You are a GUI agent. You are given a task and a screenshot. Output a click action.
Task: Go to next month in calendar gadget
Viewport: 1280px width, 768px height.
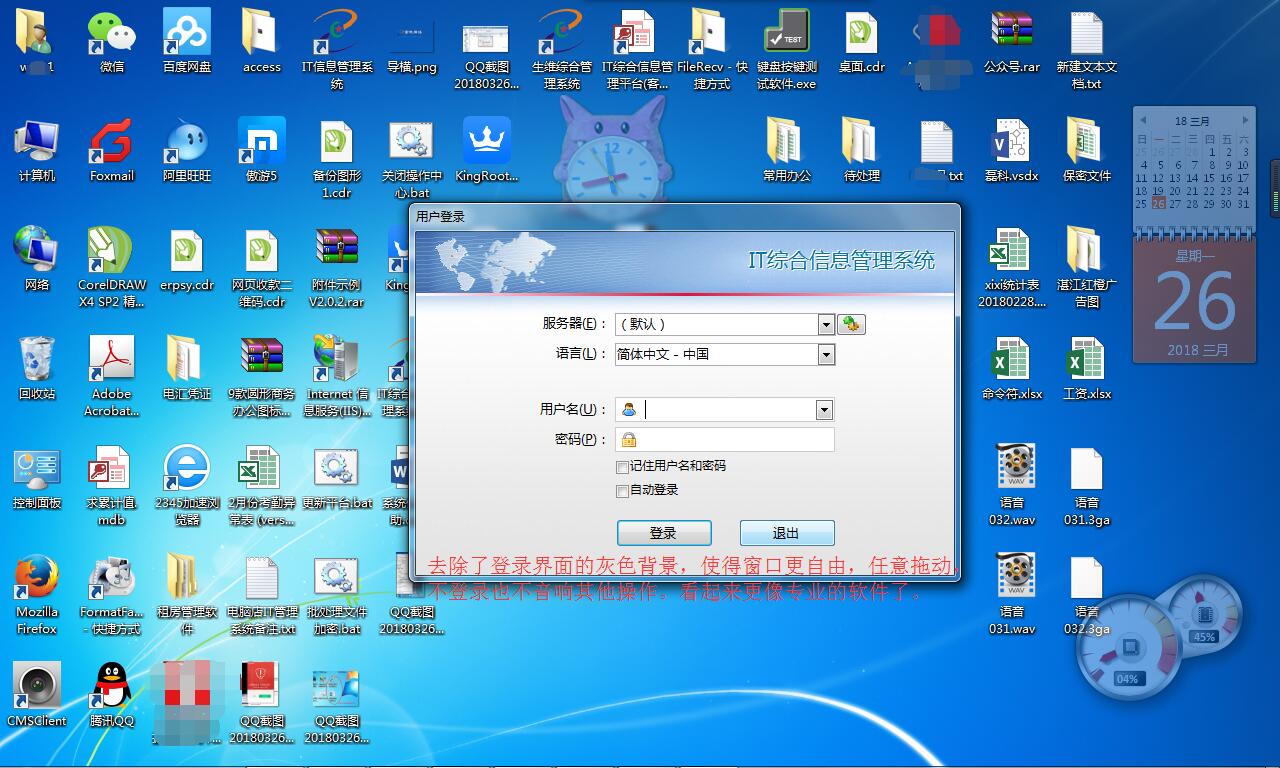click(1244, 120)
